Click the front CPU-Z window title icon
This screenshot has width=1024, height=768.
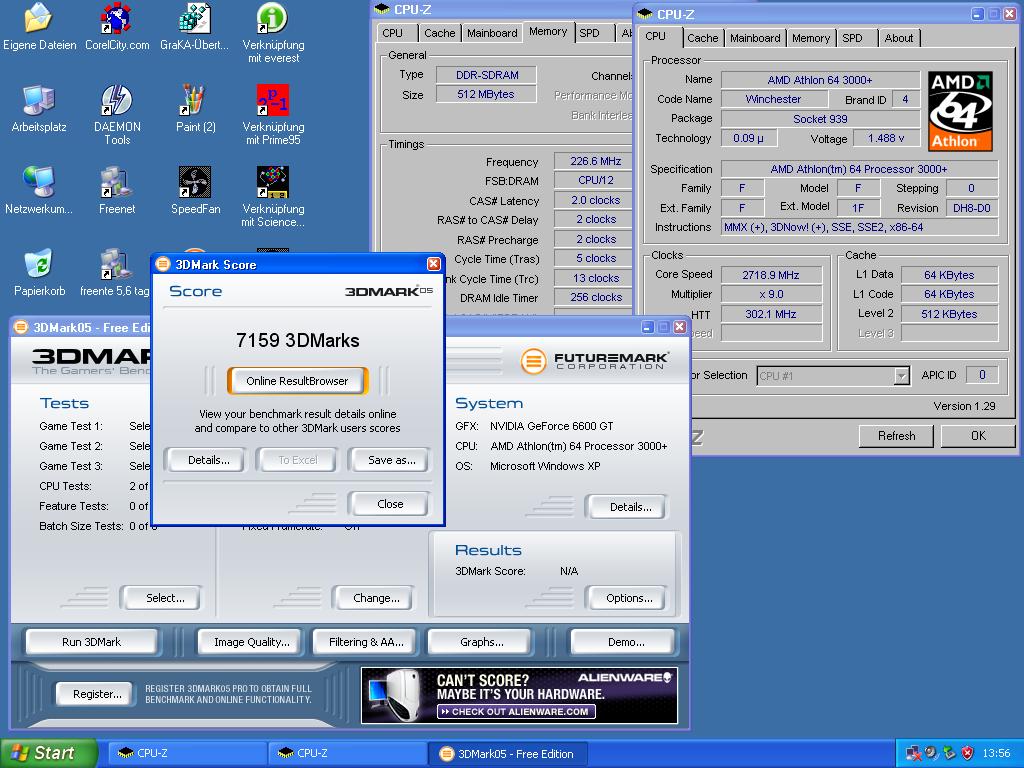point(645,14)
